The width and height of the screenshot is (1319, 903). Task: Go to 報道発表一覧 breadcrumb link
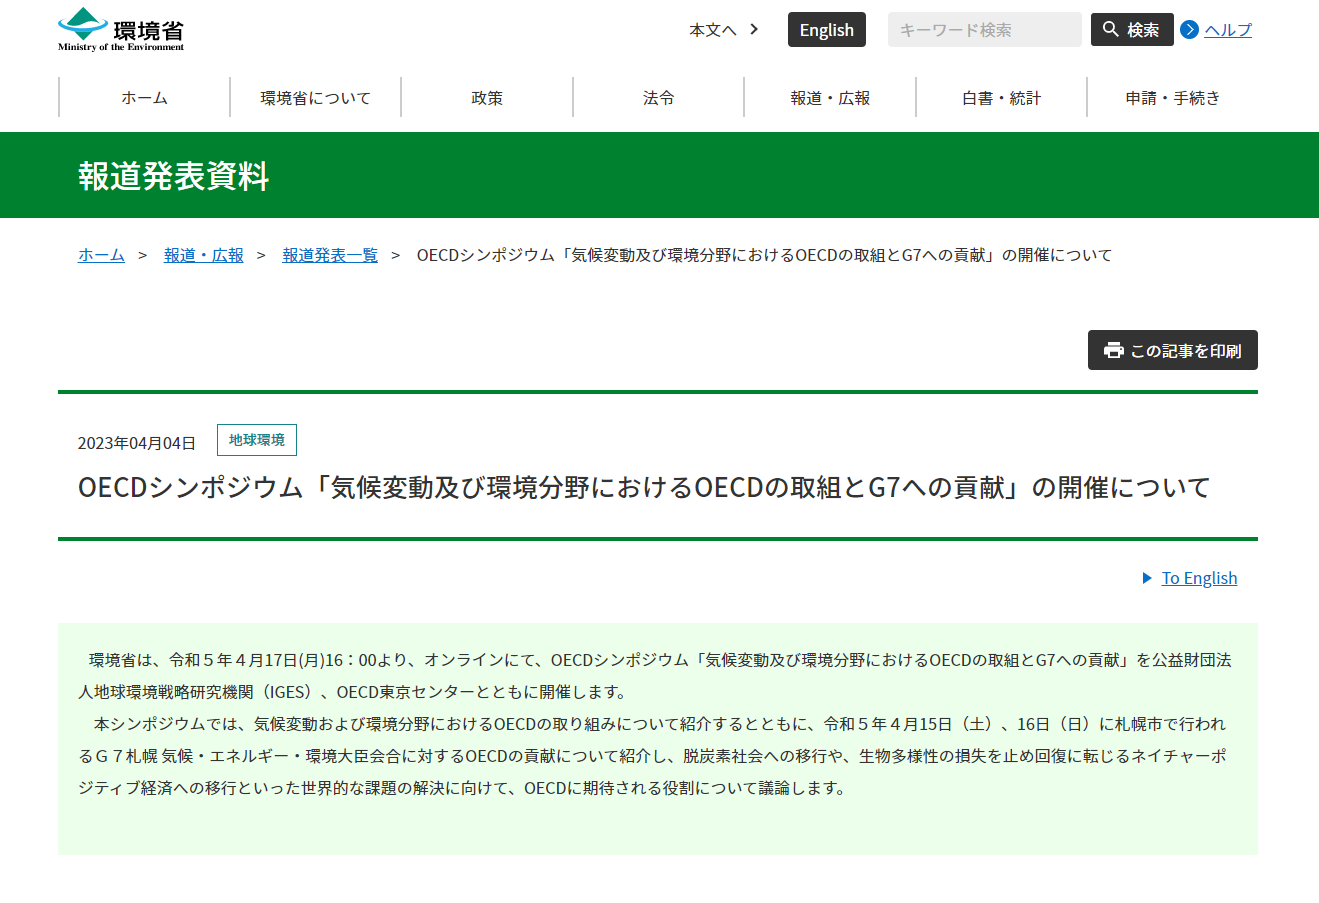(x=330, y=255)
